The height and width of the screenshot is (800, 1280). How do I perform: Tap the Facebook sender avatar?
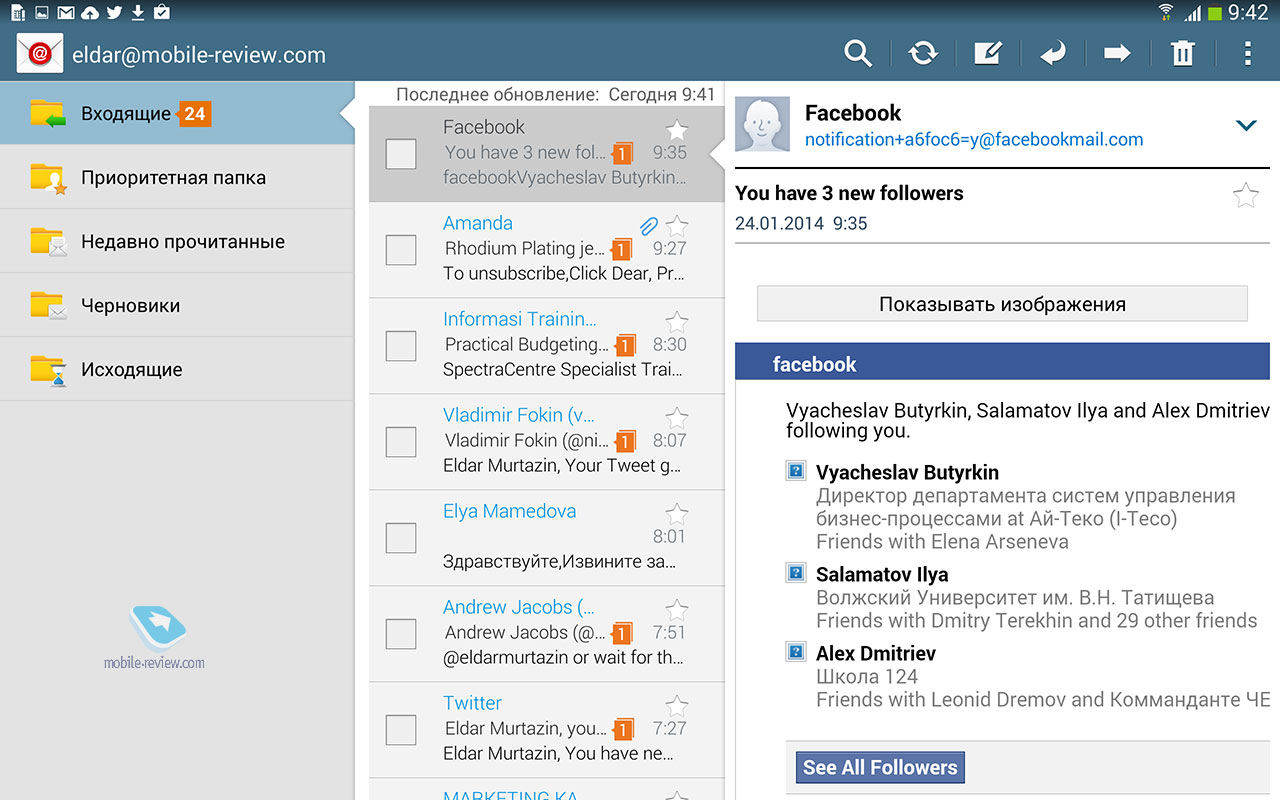[x=762, y=125]
